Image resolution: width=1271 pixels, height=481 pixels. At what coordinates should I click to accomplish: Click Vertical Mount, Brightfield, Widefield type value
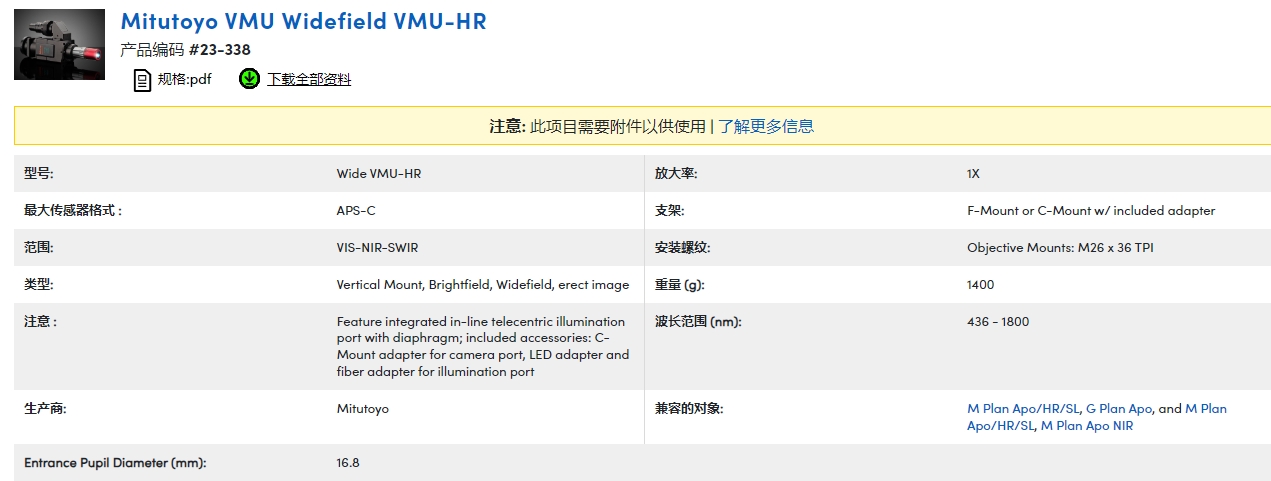[483, 285]
